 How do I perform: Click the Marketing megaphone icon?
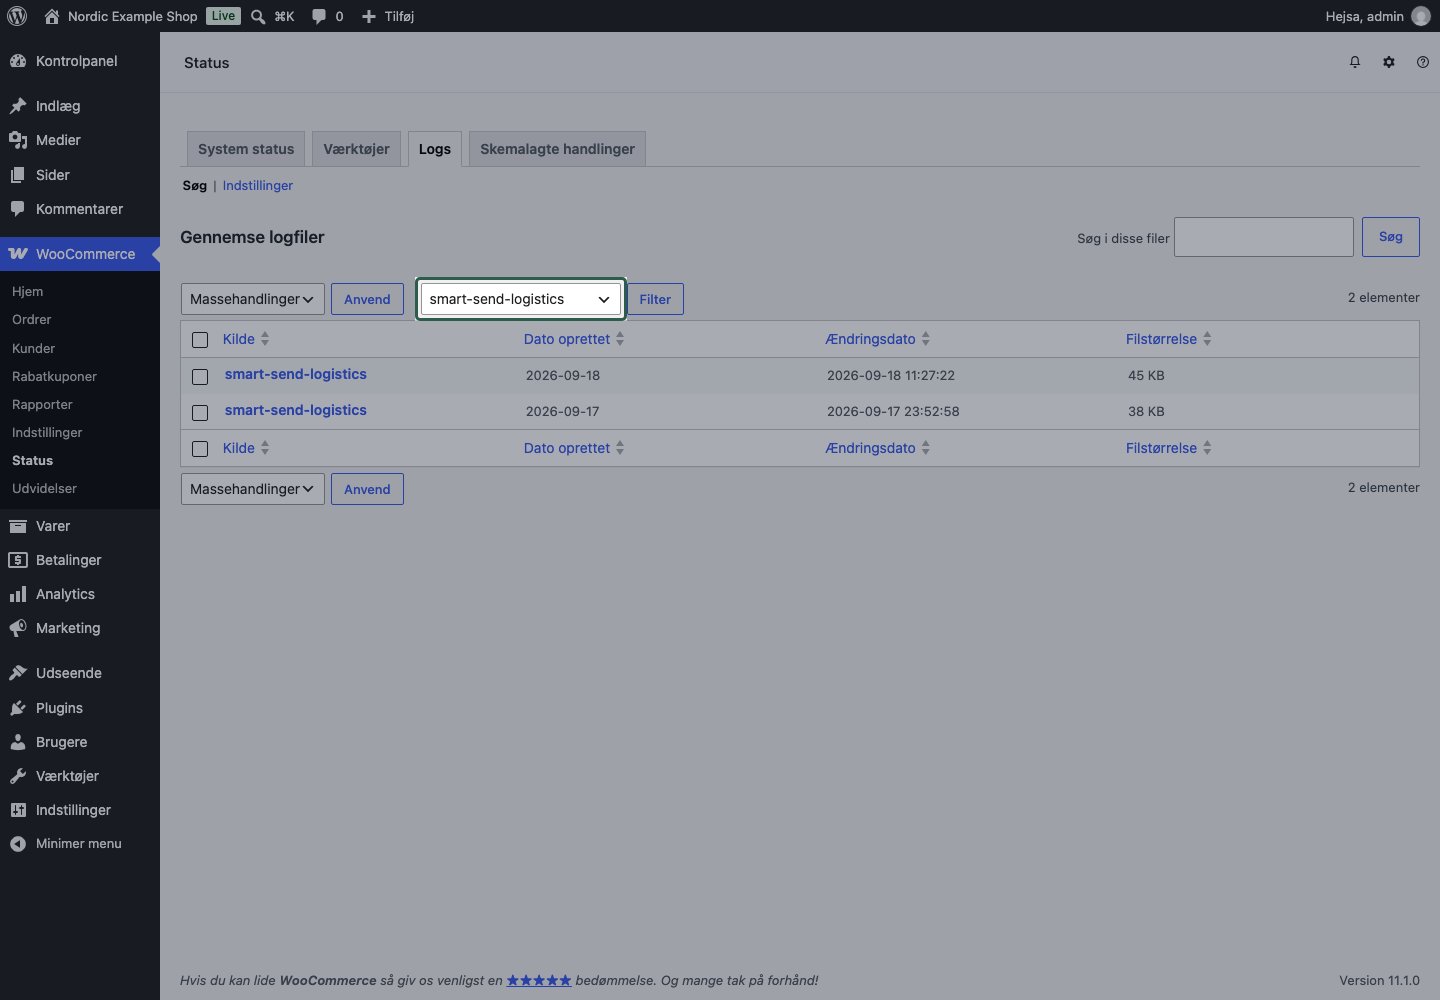pyautogui.click(x=18, y=628)
